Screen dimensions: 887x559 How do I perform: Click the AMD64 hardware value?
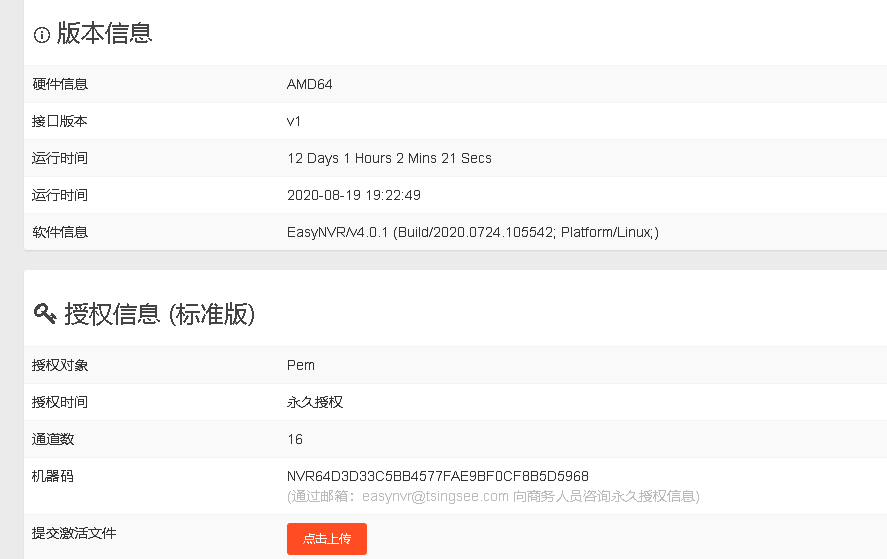(x=309, y=84)
